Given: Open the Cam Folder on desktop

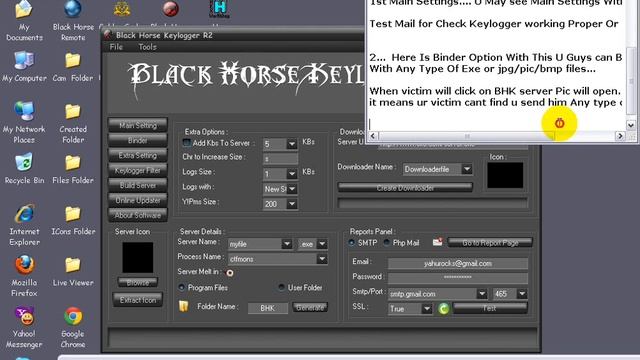Looking at the screenshot, I should [x=73, y=67].
